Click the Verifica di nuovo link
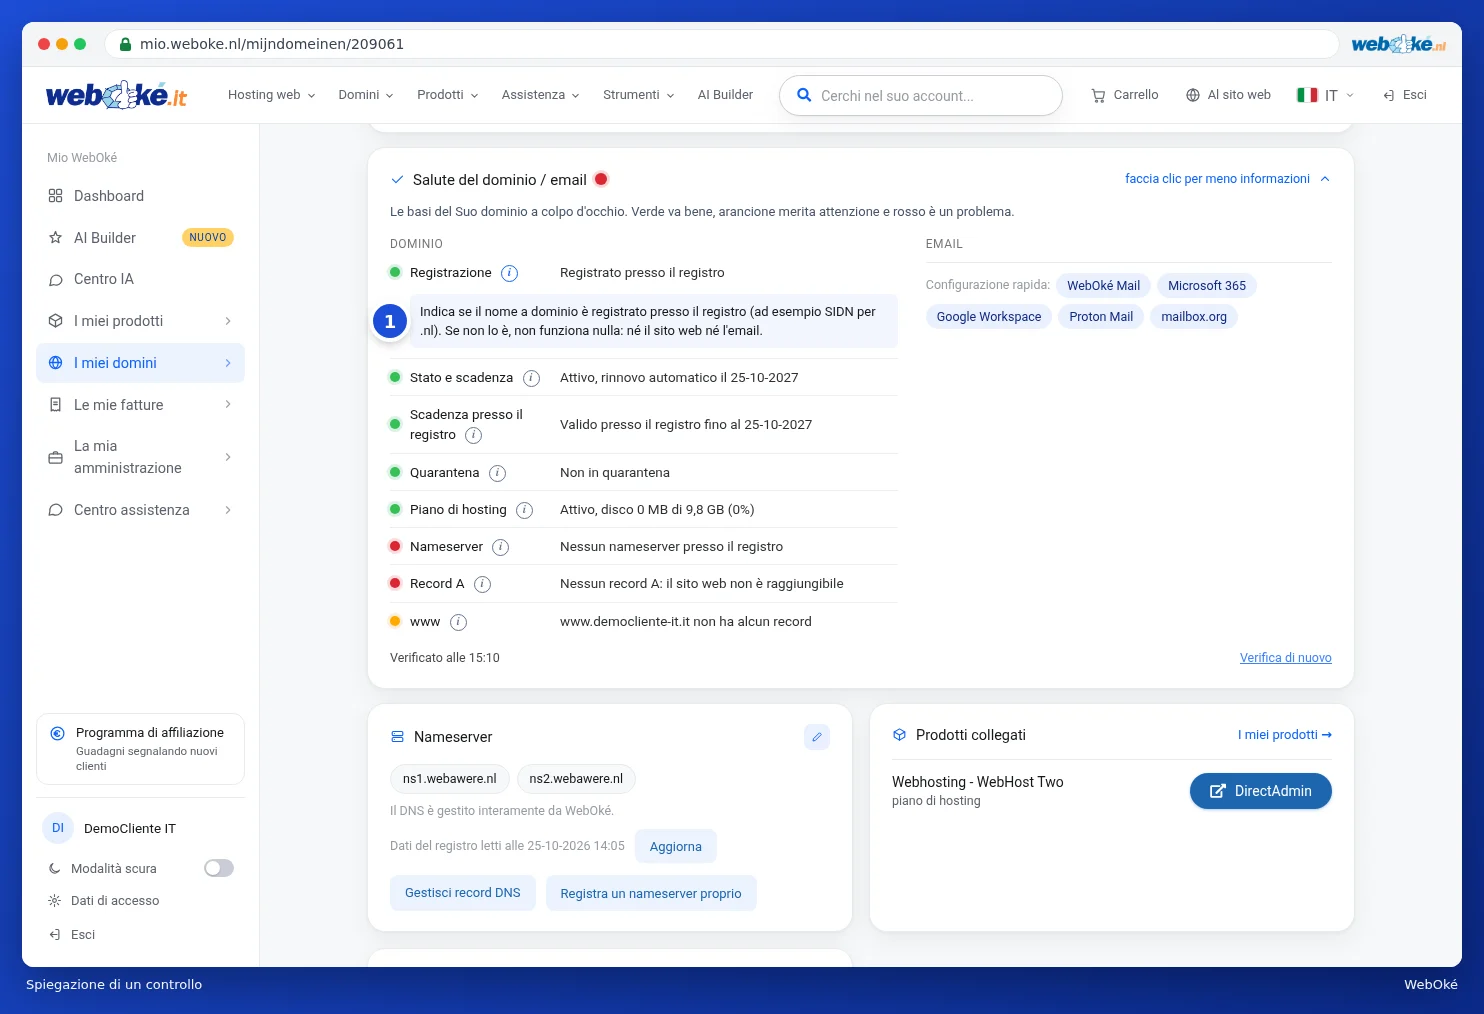Image resolution: width=1484 pixels, height=1014 pixels. click(x=1286, y=658)
